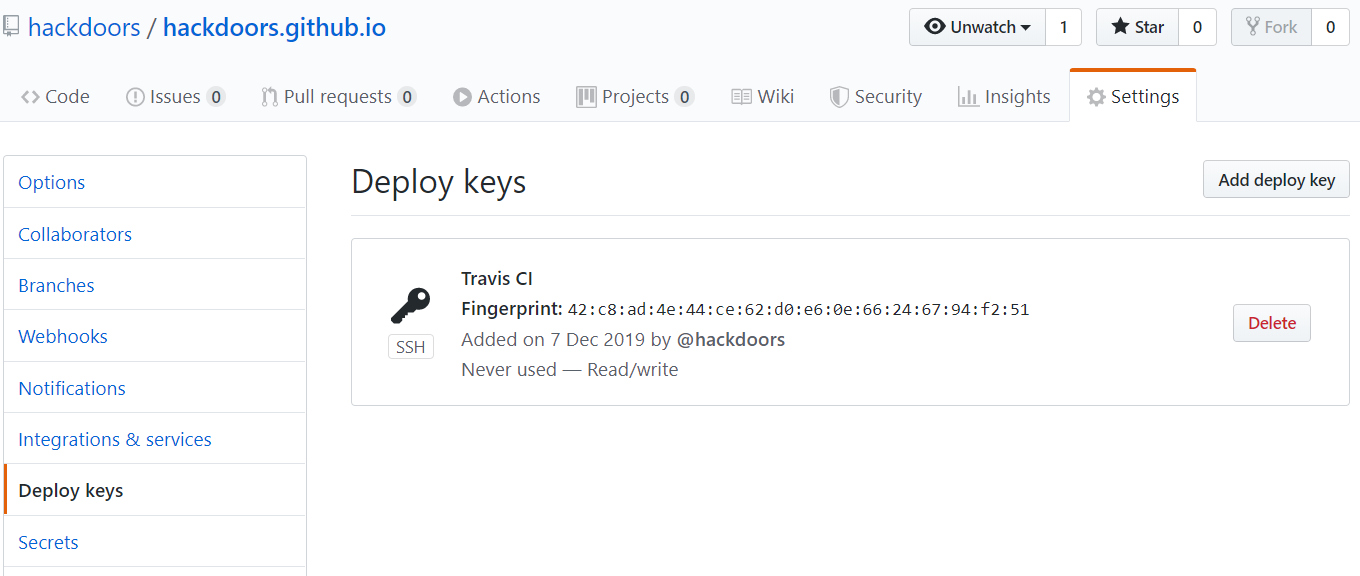Screen dimensions: 1360x576
Task: Open the Unwatch dropdown
Action: click(977, 27)
